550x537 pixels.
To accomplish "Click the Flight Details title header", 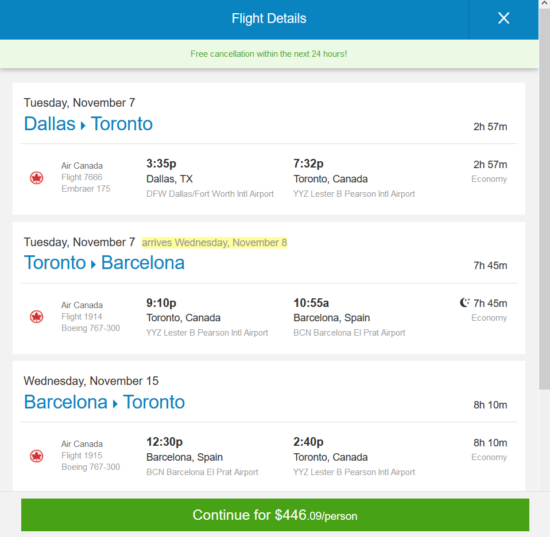I will pyautogui.click(x=269, y=18).
